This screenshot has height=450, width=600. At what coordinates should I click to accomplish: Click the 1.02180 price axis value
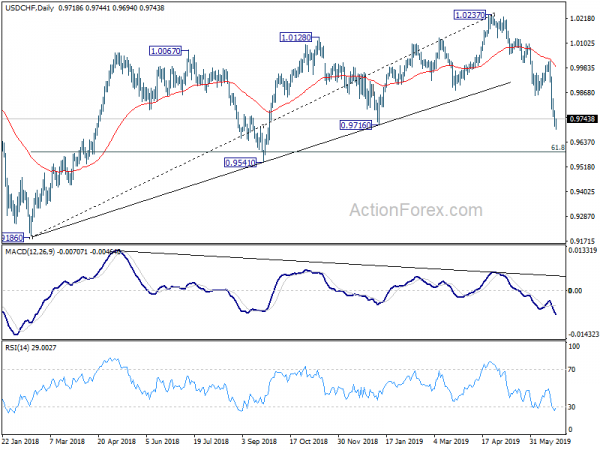582,19
